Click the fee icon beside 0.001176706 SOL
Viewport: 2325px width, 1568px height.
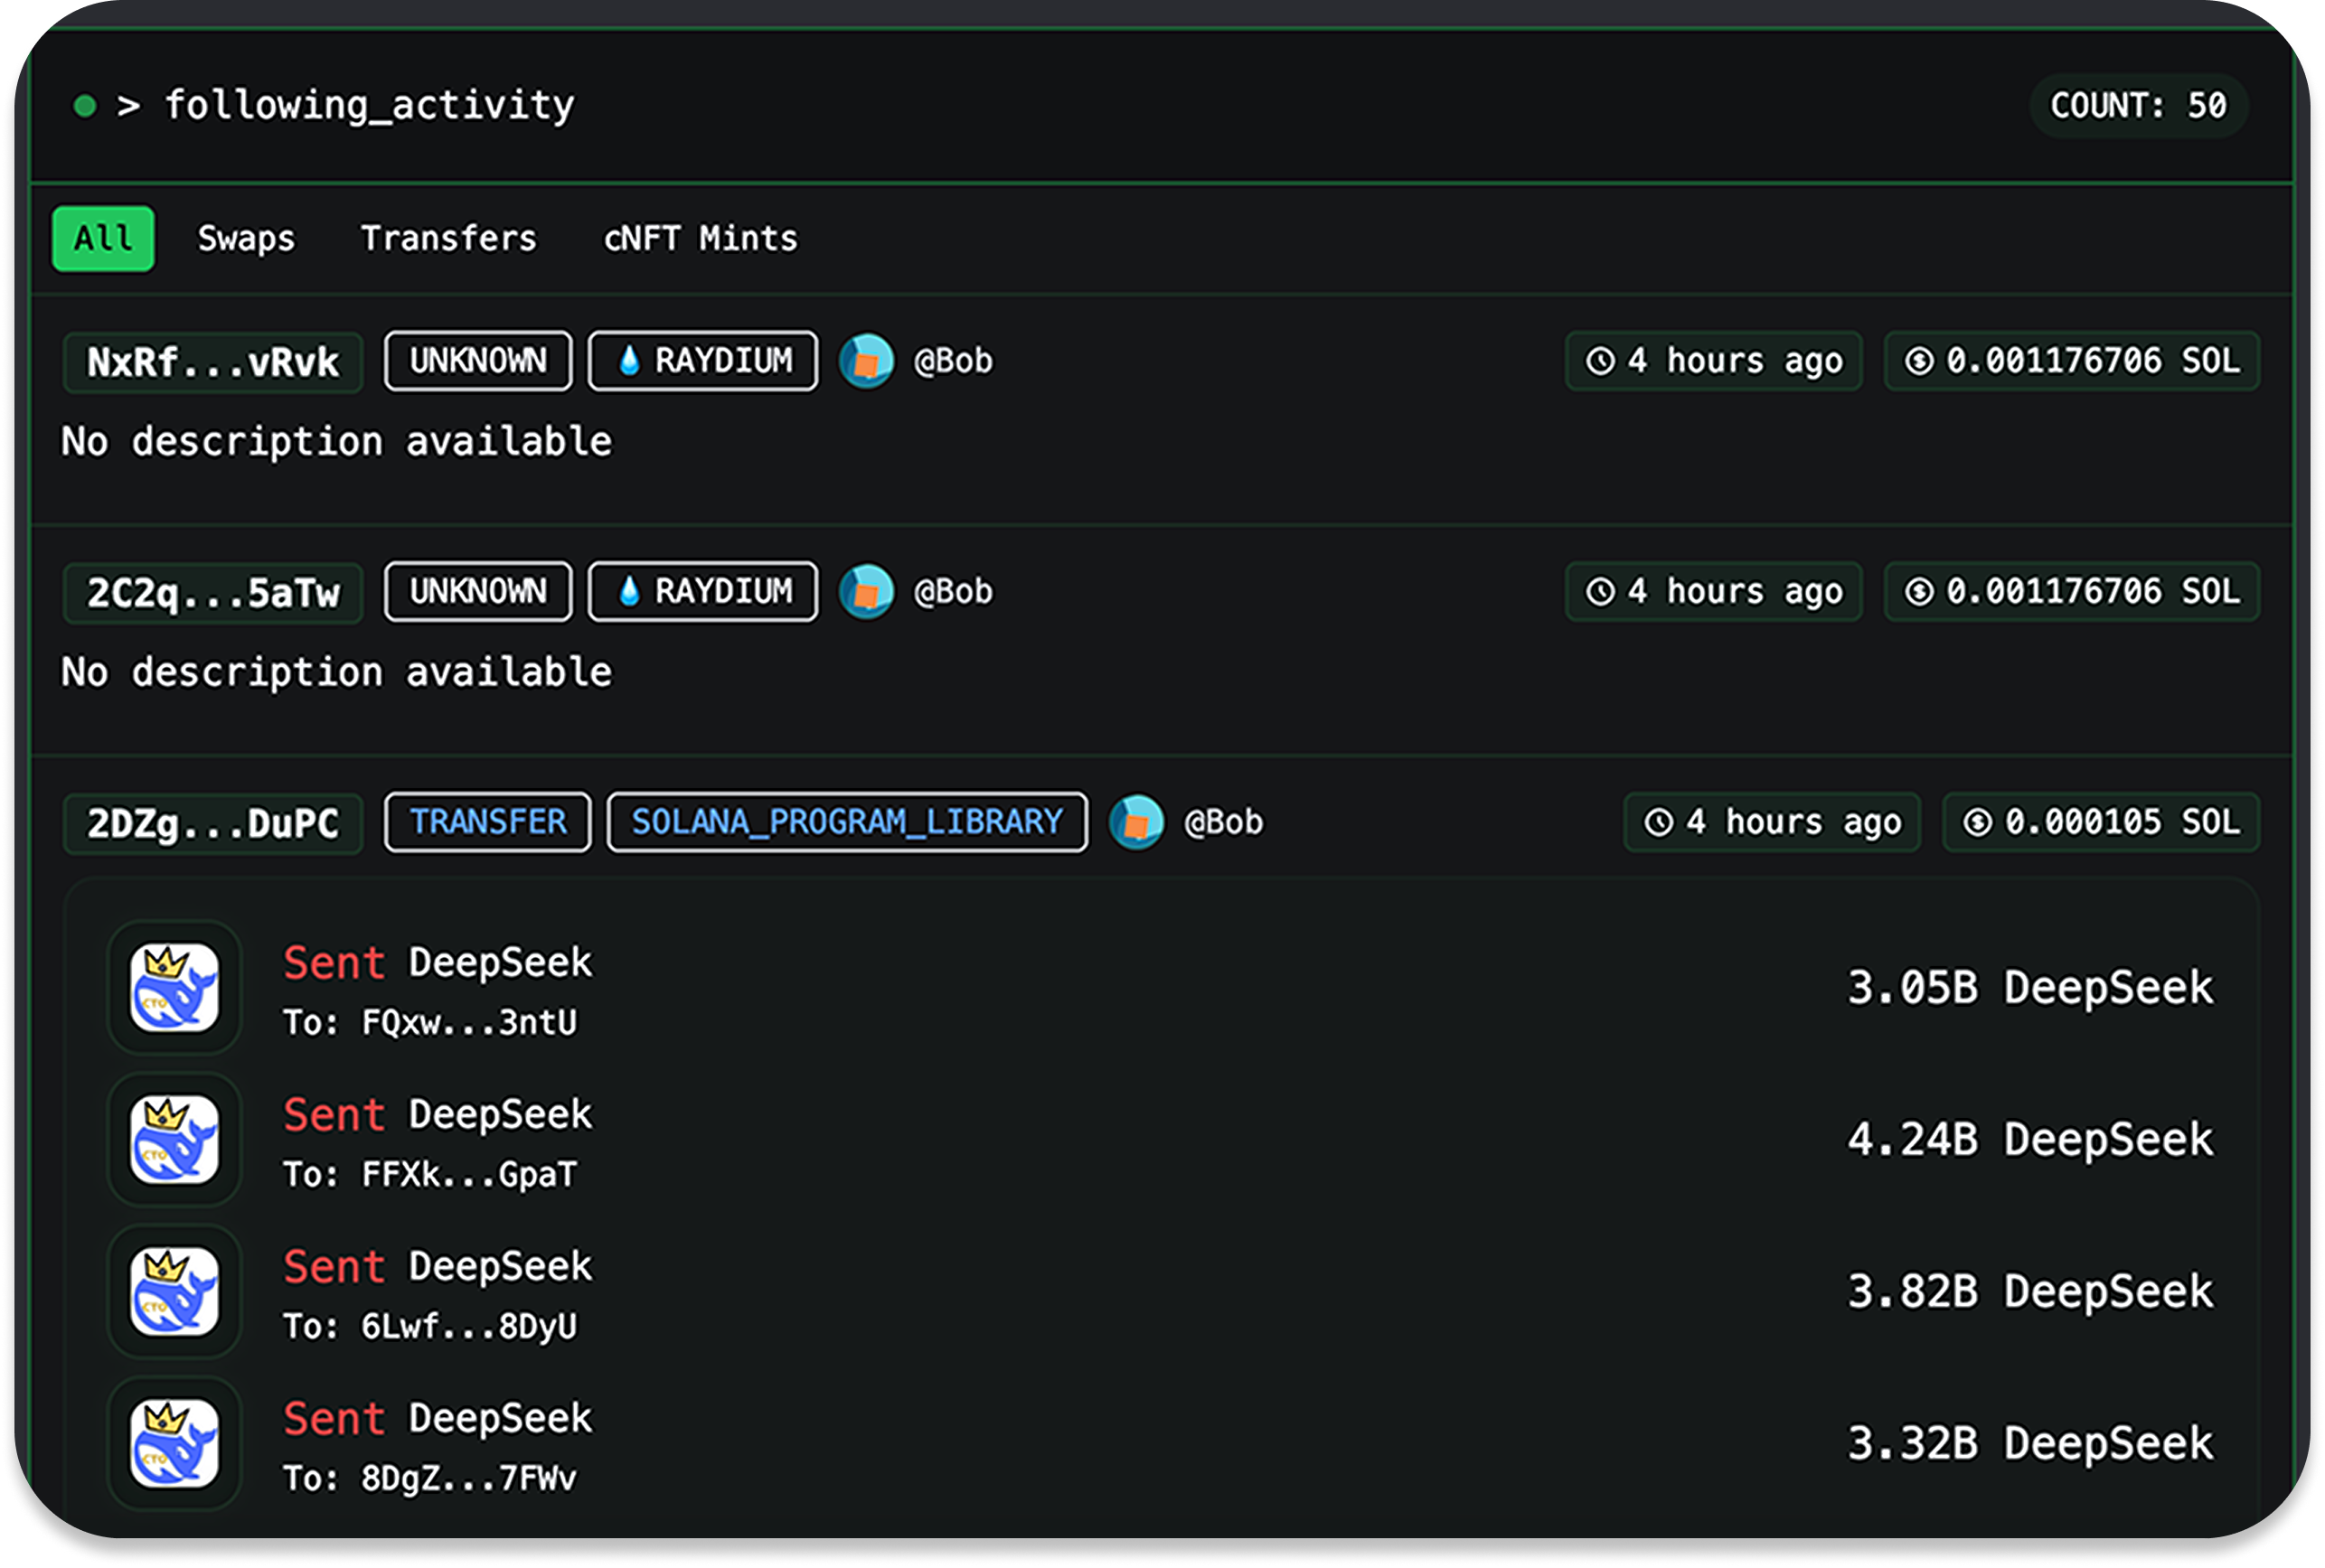point(1921,361)
